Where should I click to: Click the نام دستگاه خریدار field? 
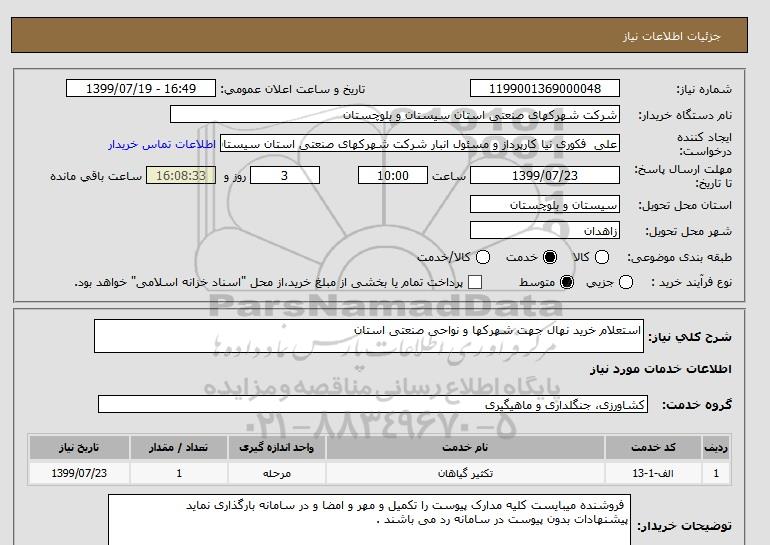pyautogui.click(x=395, y=115)
